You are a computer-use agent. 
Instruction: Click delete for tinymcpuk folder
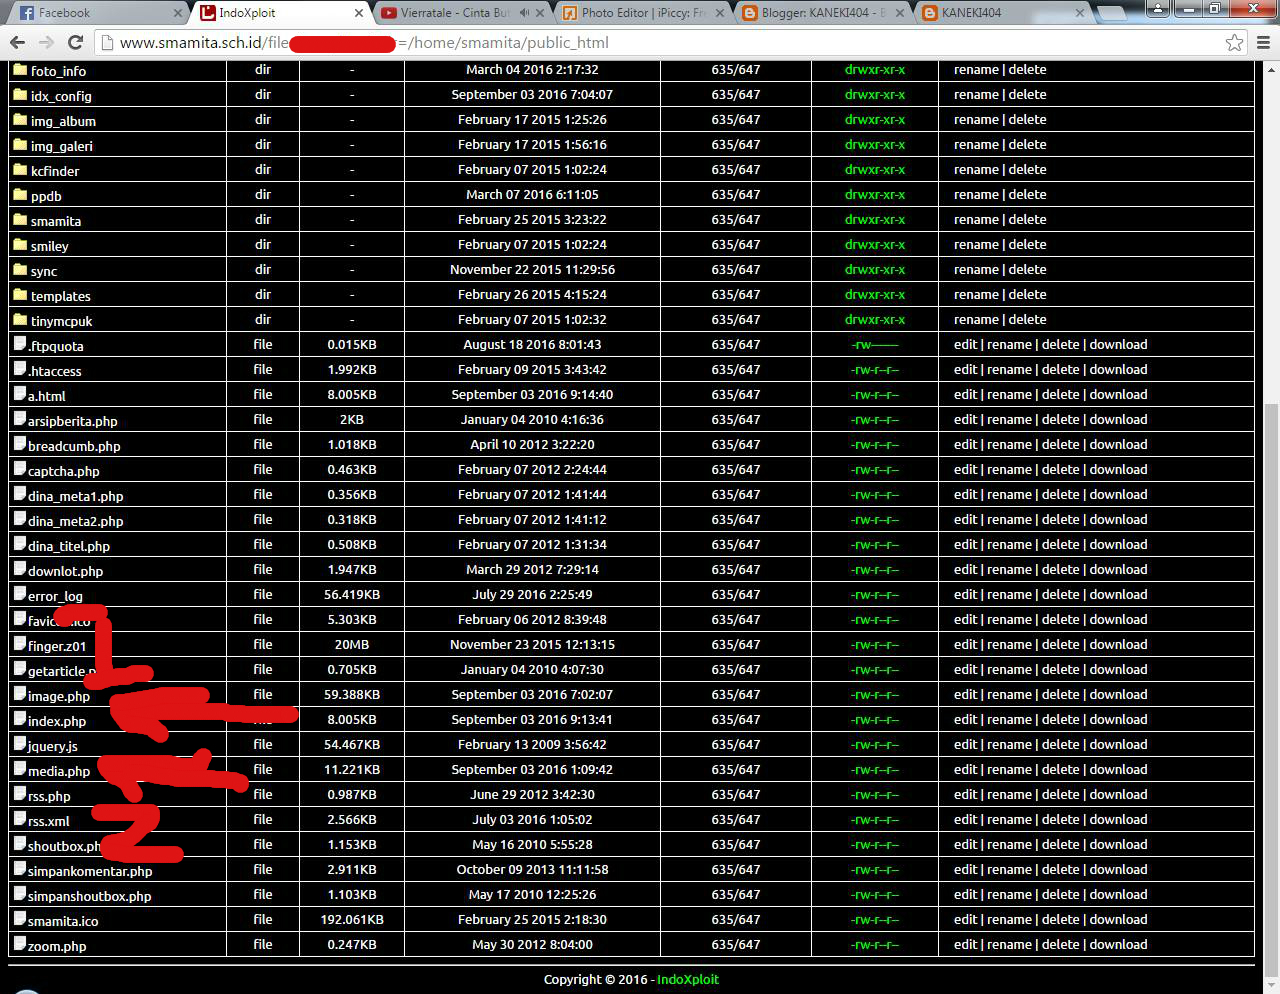click(x=1028, y=319)
